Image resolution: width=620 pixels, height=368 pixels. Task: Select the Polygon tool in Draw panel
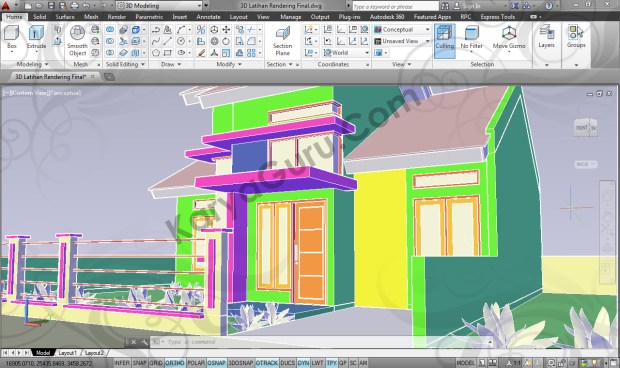click(x=156, y=53)
